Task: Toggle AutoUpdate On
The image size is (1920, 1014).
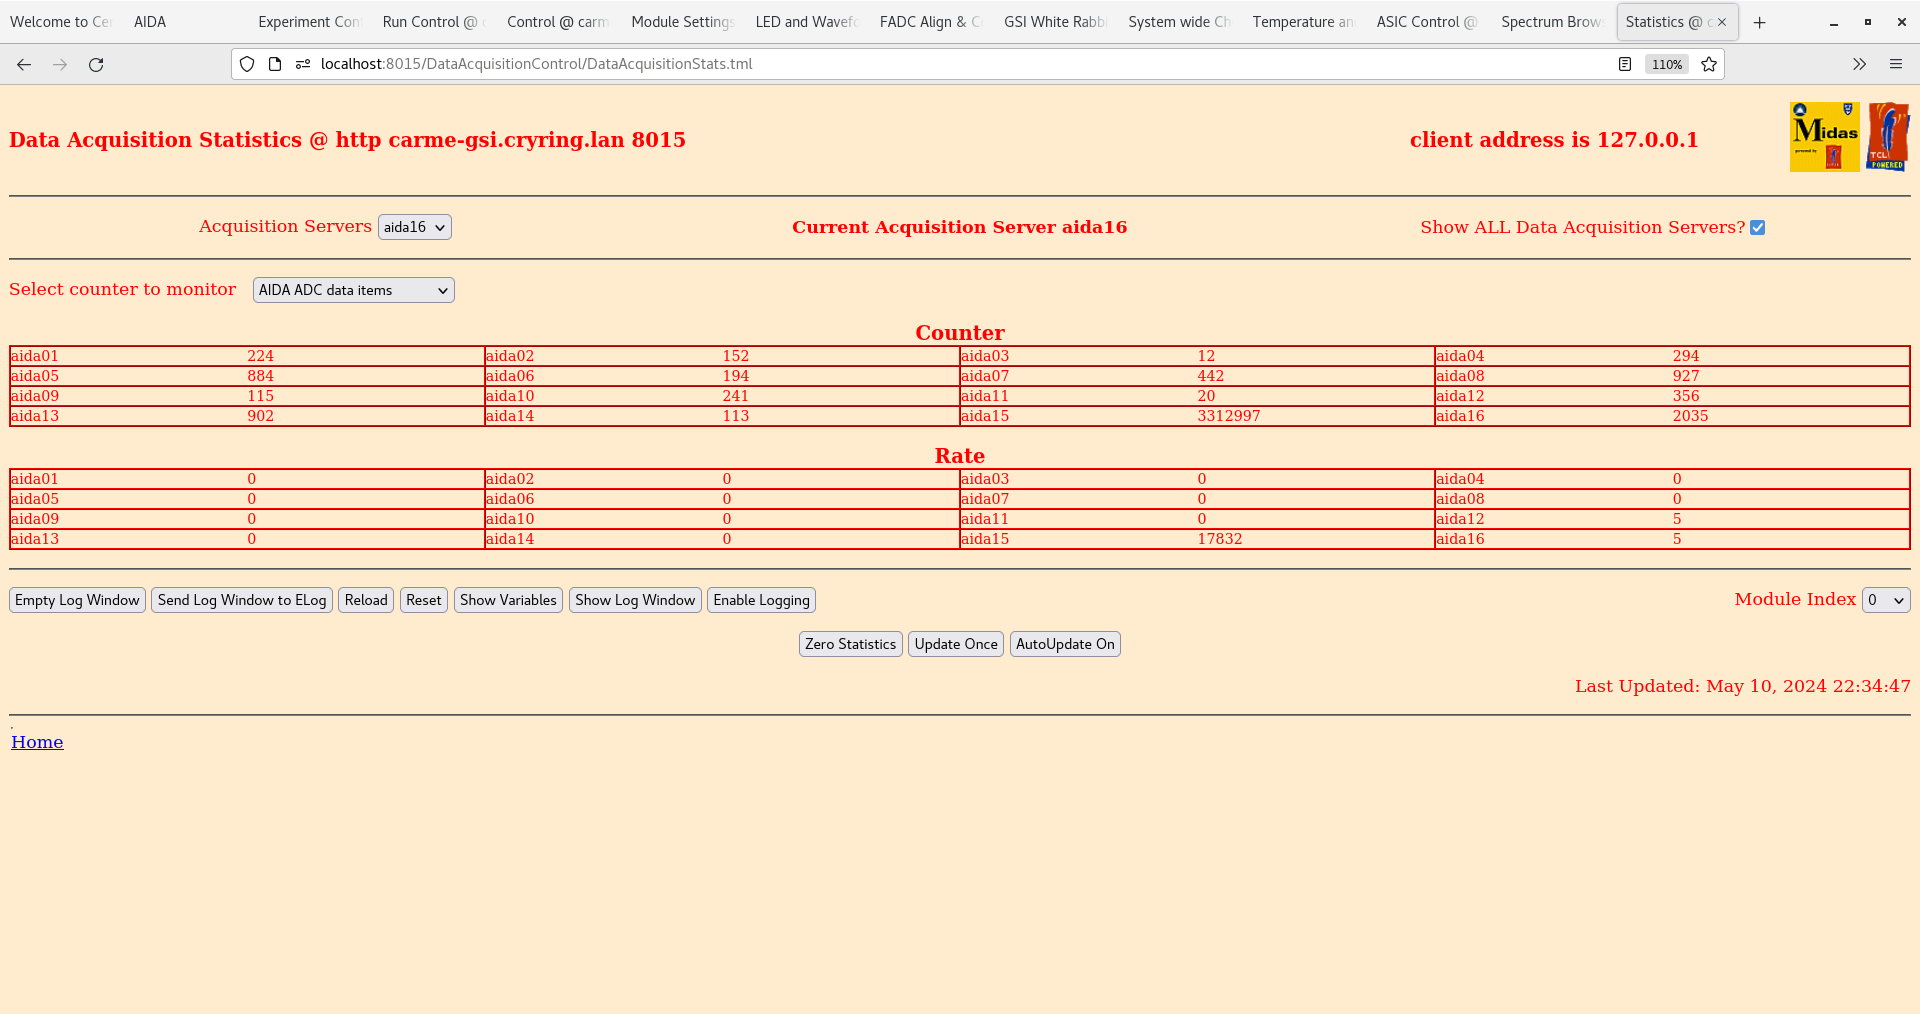Action: [x=1065, y=644]
